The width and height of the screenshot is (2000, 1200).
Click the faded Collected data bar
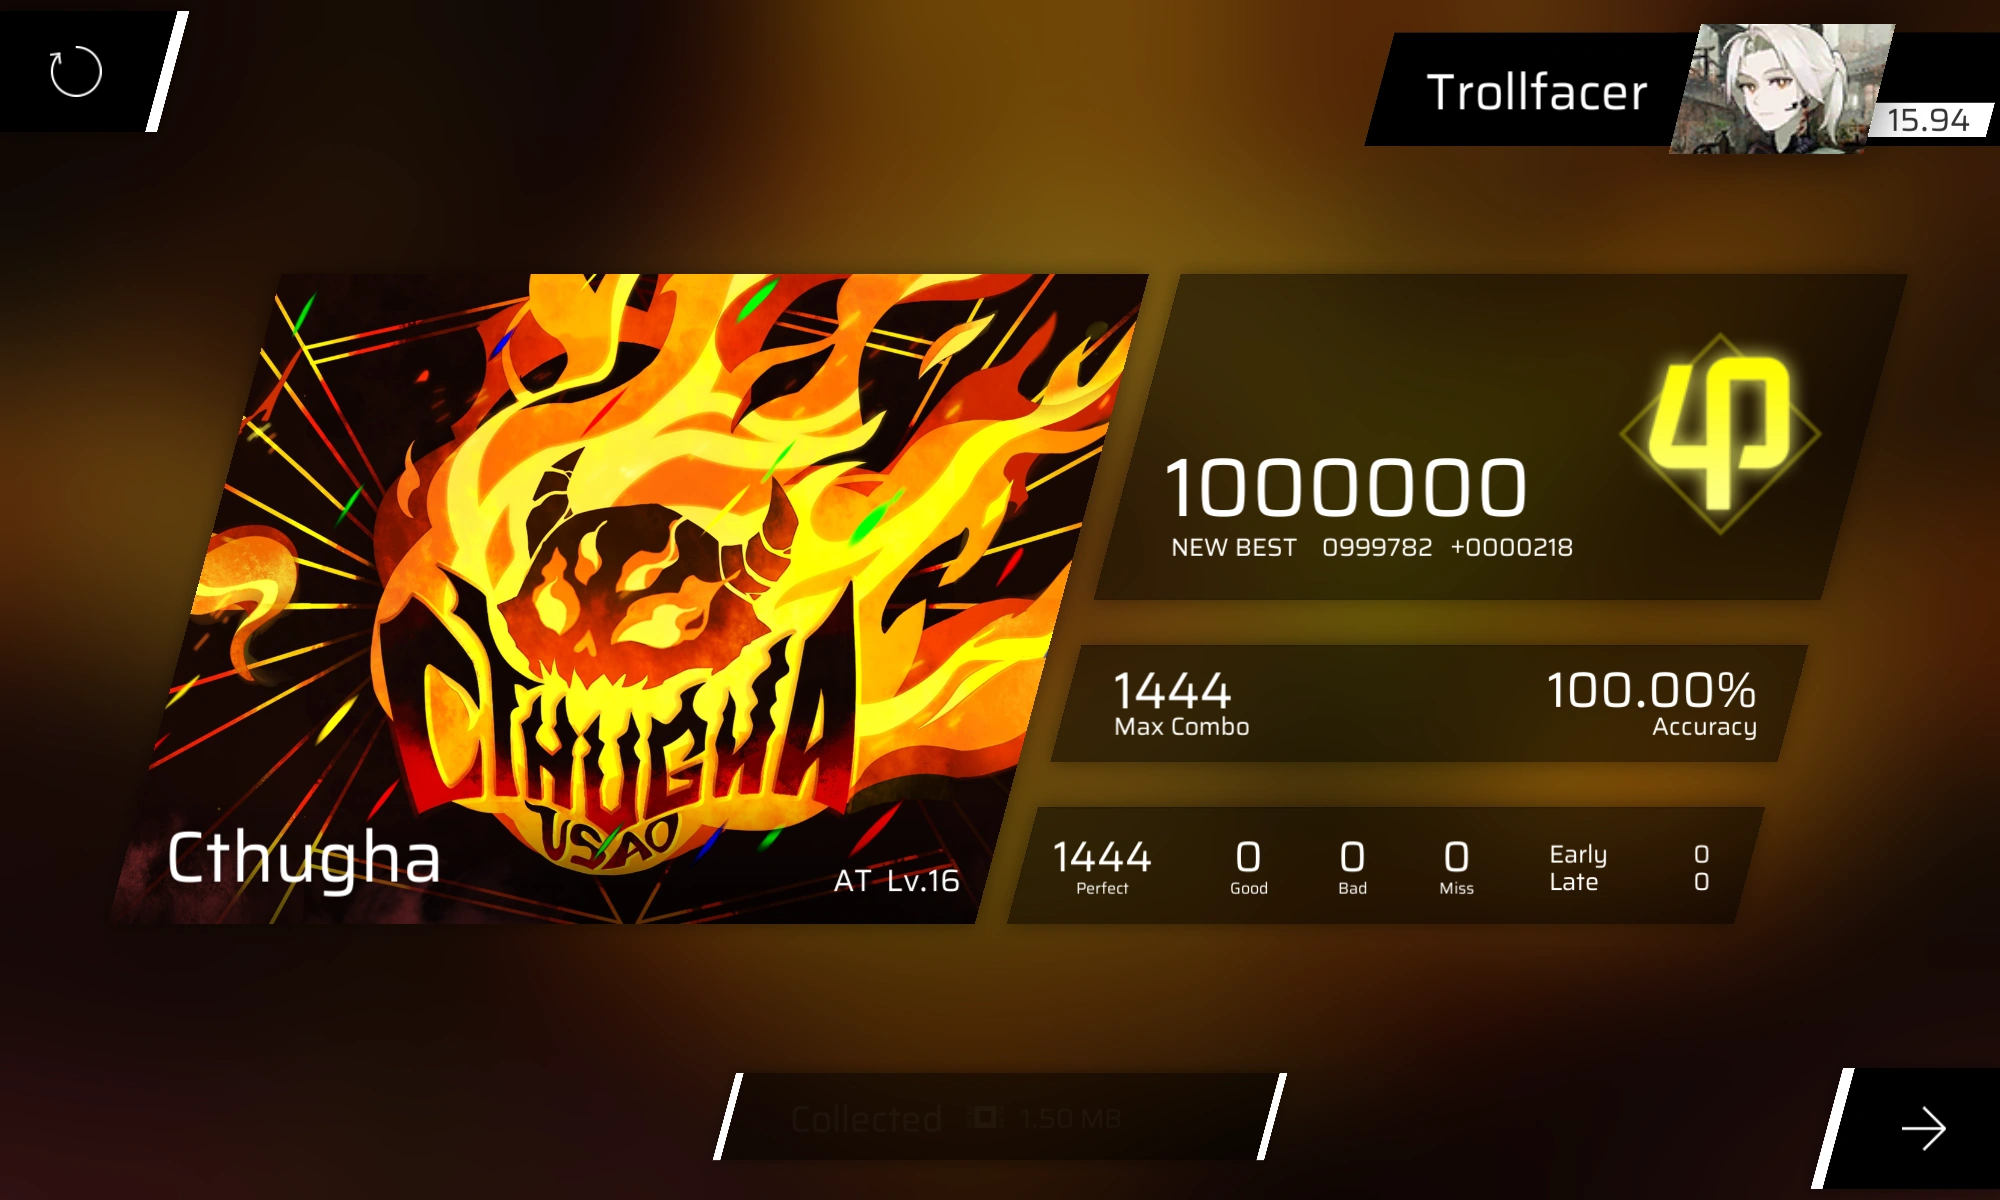pos(1000,1117)
